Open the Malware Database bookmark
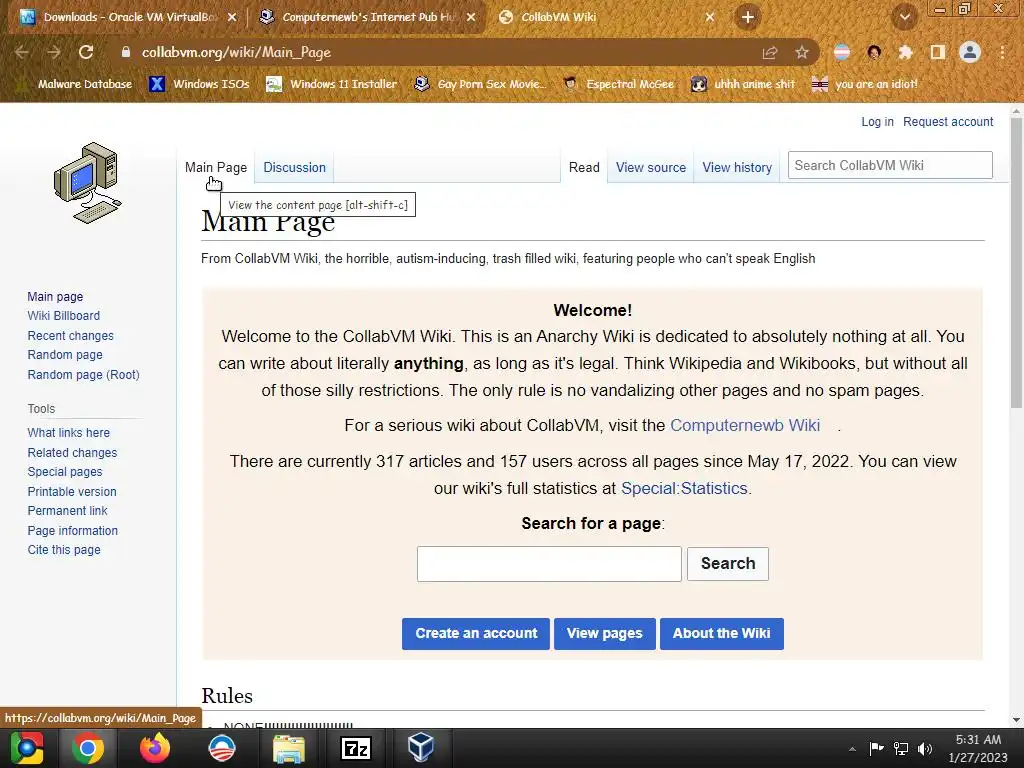1024x768 pixels. 74,84
